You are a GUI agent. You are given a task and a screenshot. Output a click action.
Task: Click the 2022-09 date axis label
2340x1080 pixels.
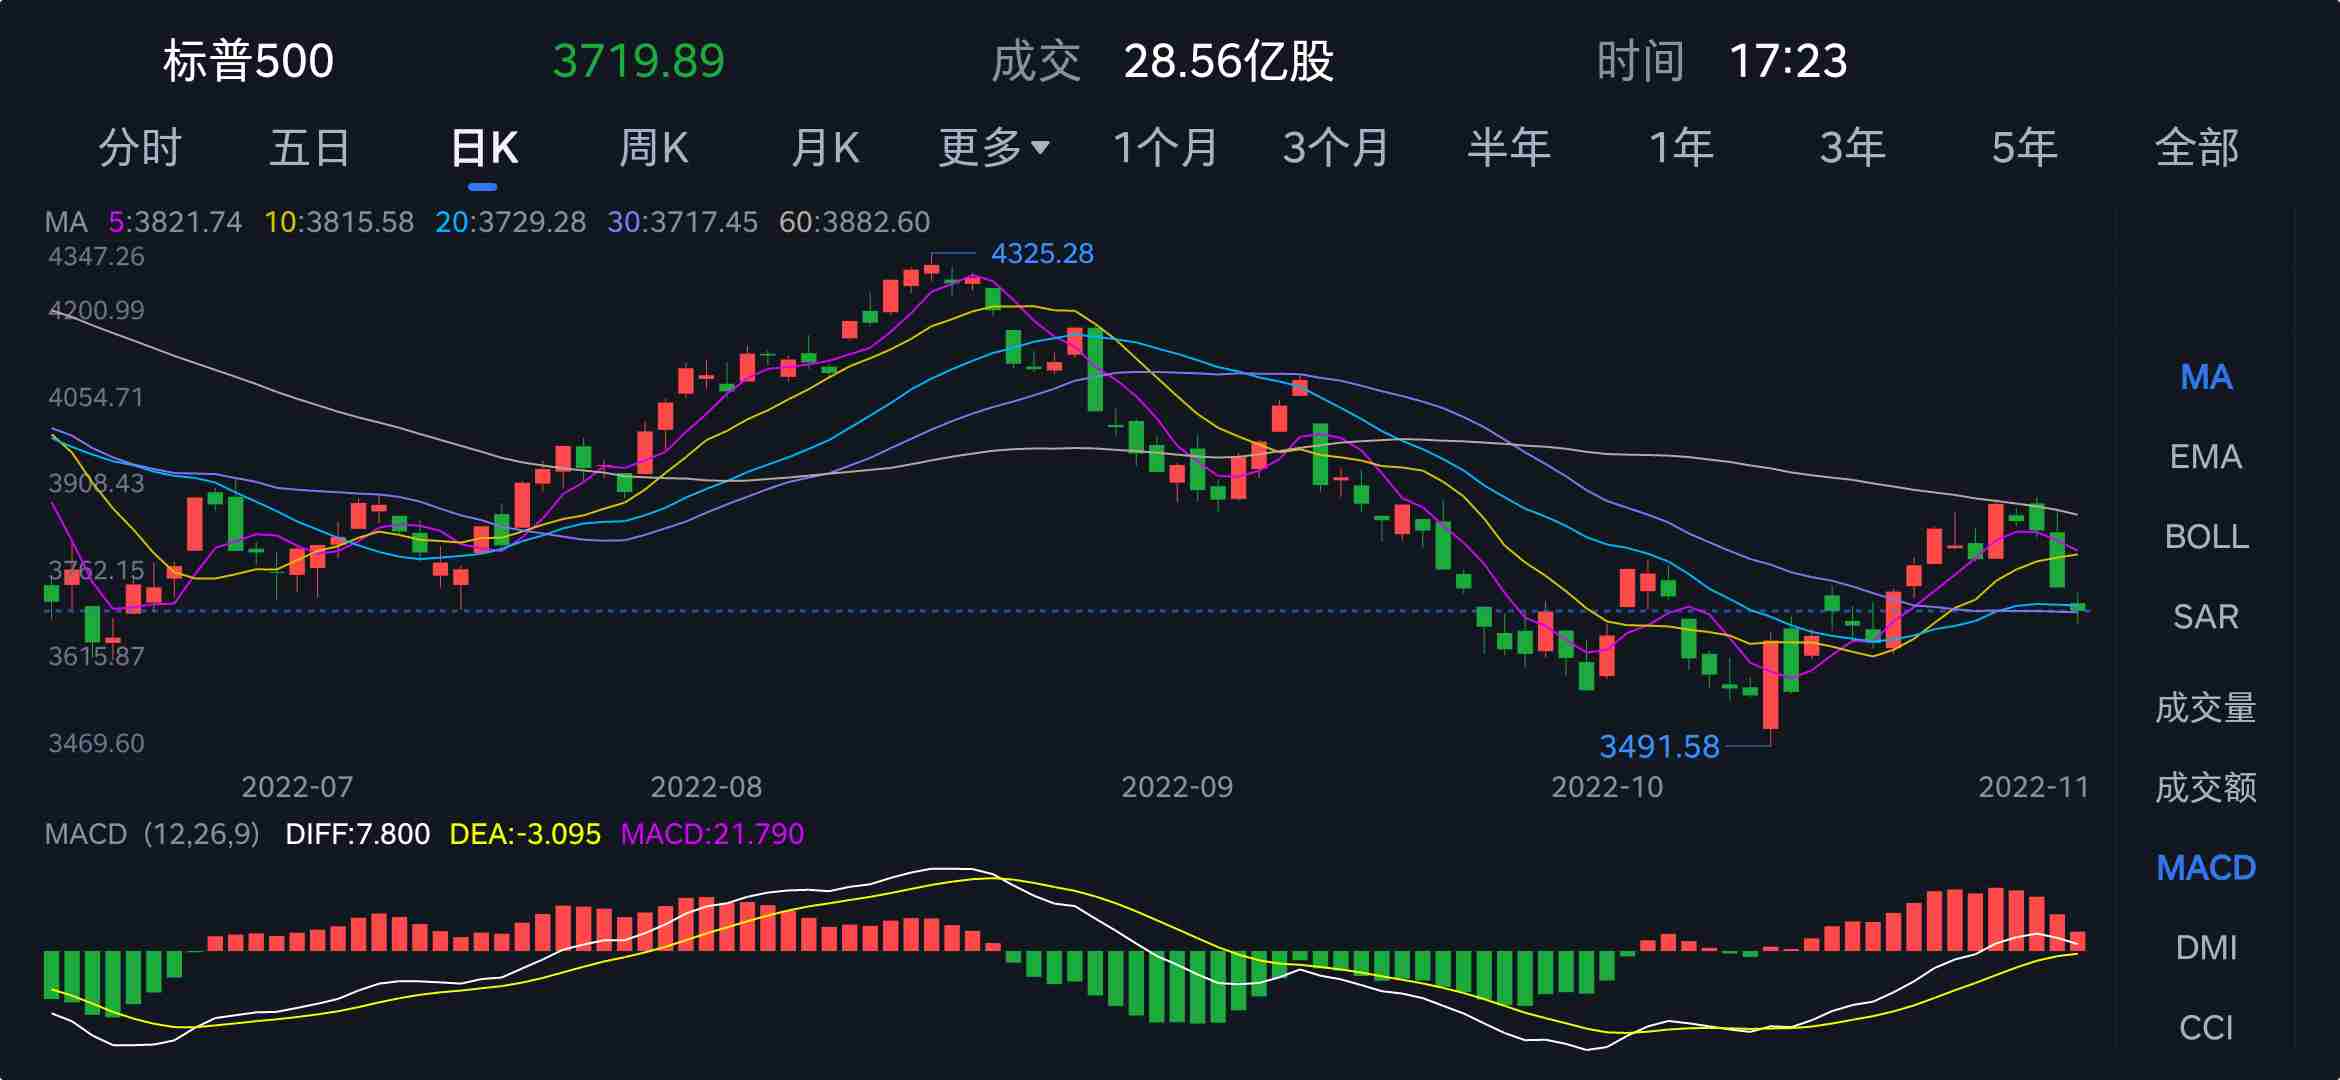coord(1177,787)
